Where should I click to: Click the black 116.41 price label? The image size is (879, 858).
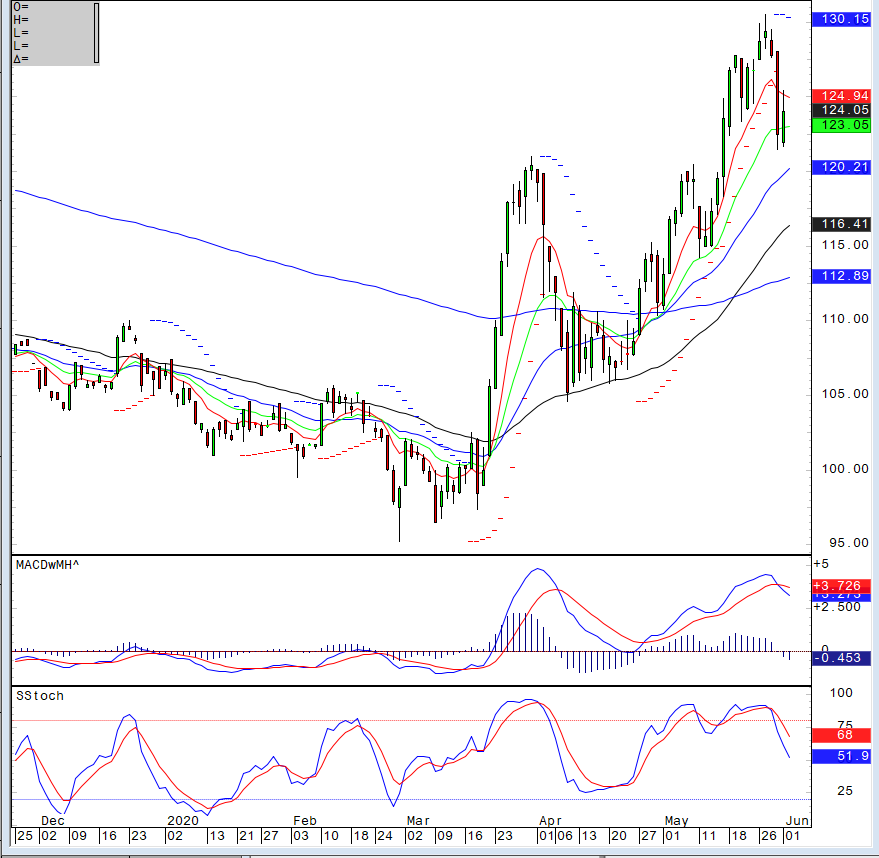(841, 224)
